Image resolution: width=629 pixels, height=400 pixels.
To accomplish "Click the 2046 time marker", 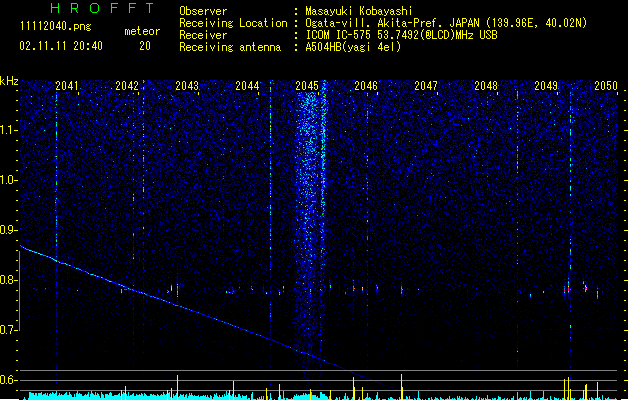I will click(x=366, y=86).
